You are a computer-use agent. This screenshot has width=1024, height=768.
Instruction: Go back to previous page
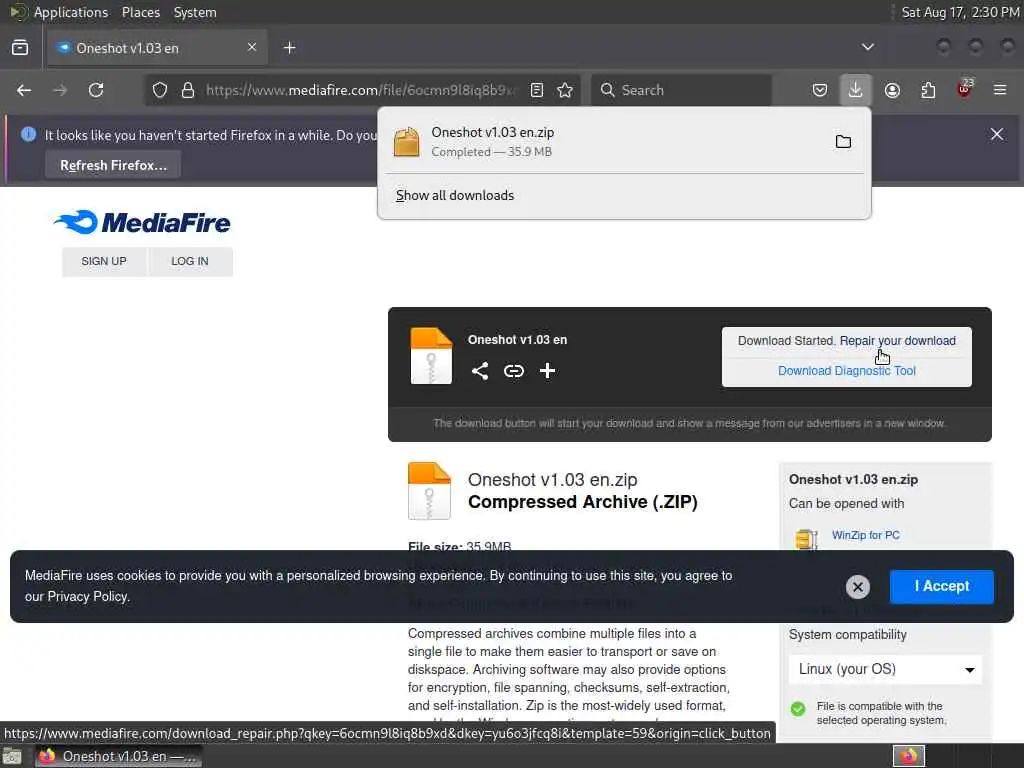coord(24,90)
